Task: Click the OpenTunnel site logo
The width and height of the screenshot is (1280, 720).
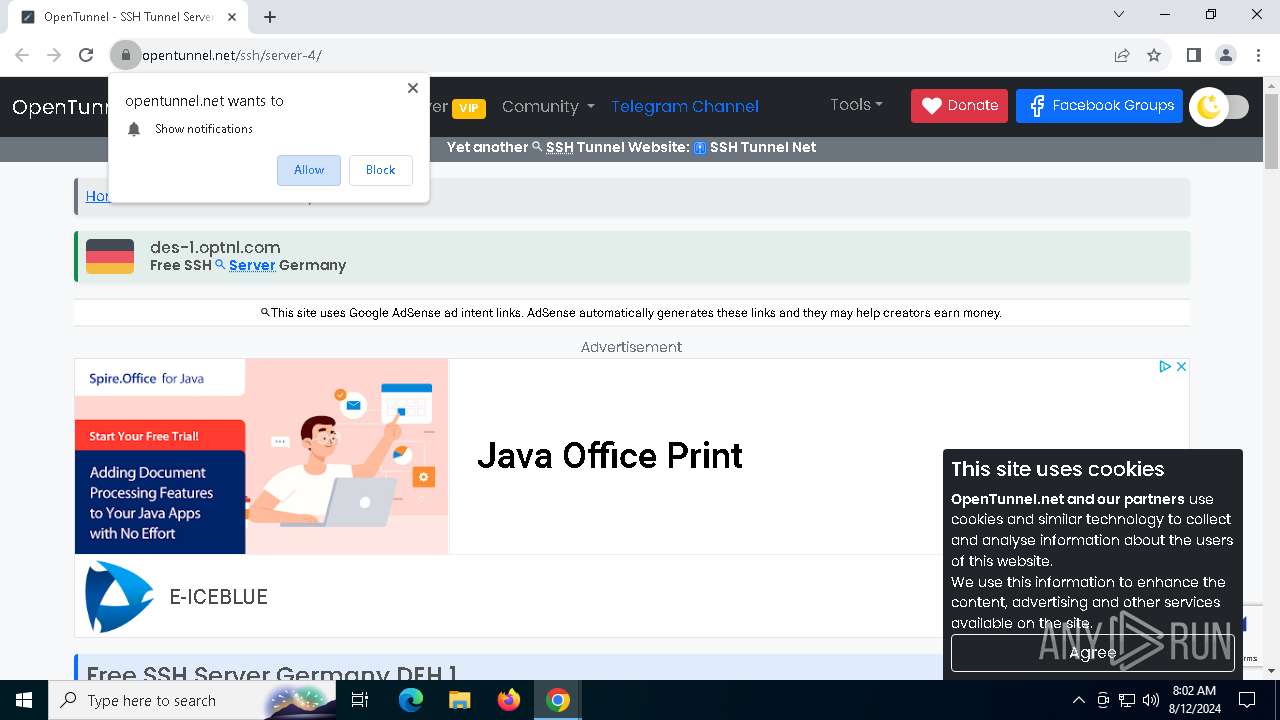Action: pos(60,106)
